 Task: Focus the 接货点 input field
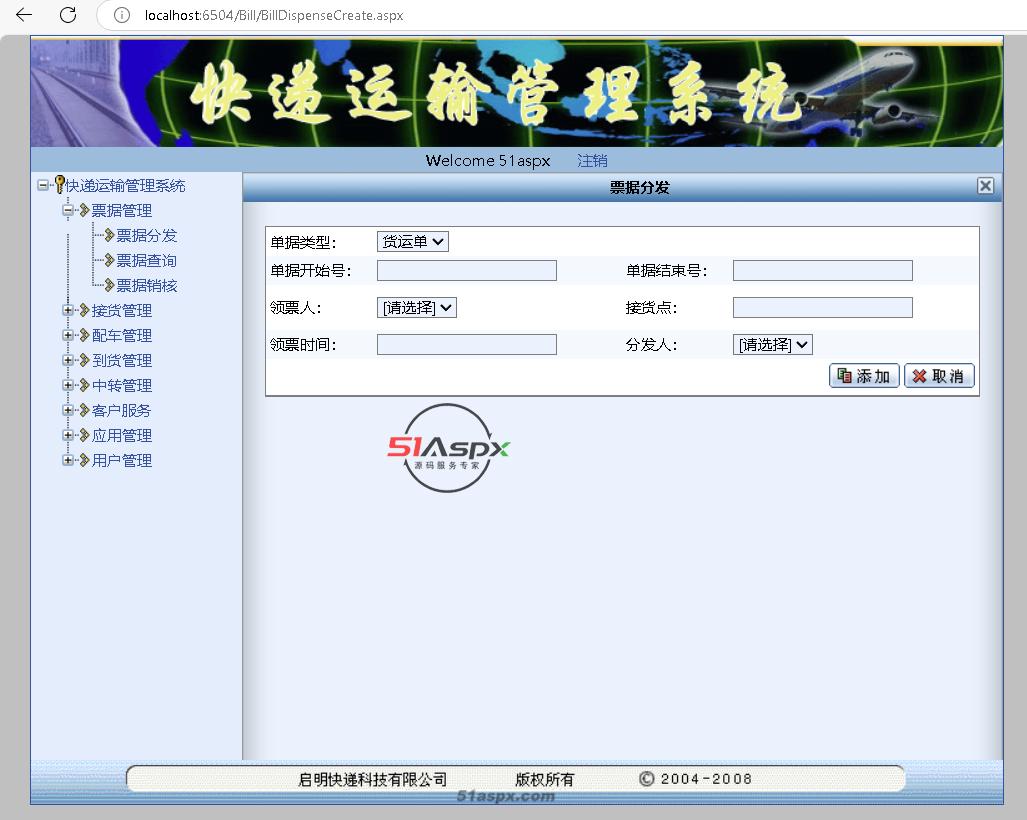[823, 307]
